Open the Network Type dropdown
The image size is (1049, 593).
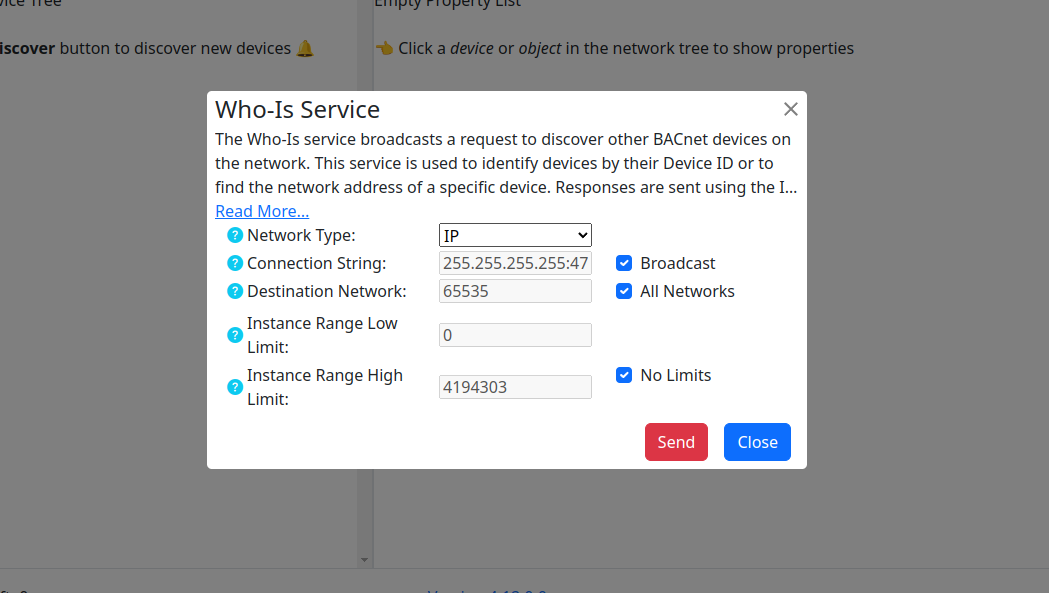515,236
